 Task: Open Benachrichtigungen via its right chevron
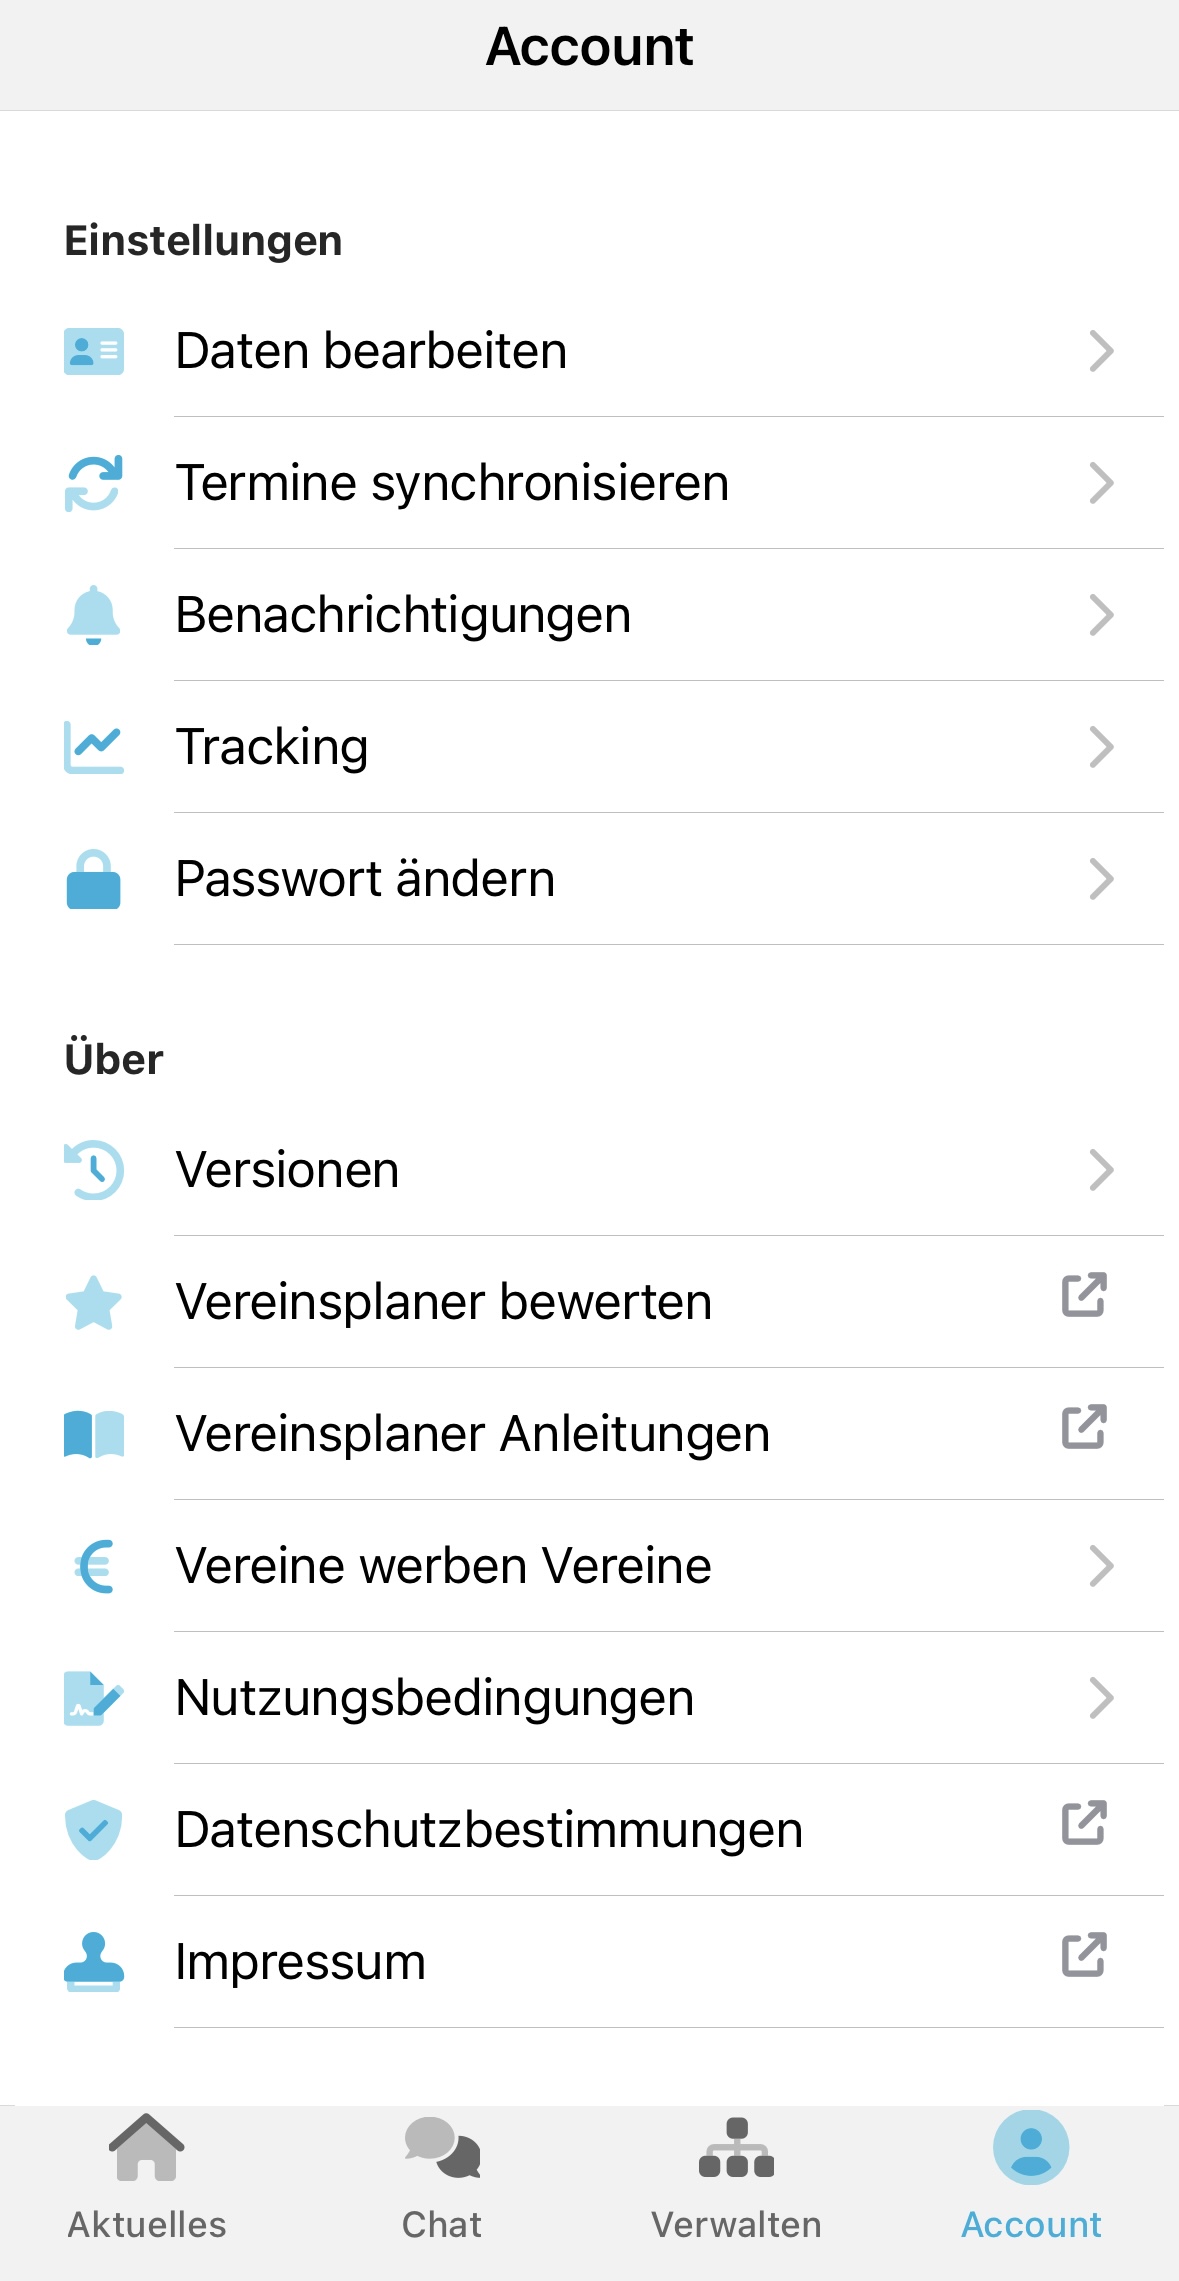tap(1101, 615)
